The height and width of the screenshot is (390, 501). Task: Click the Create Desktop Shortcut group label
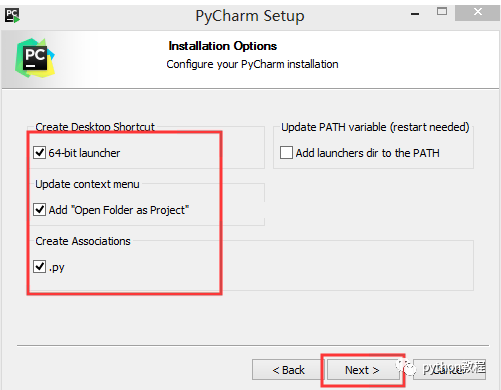(95, 127)
